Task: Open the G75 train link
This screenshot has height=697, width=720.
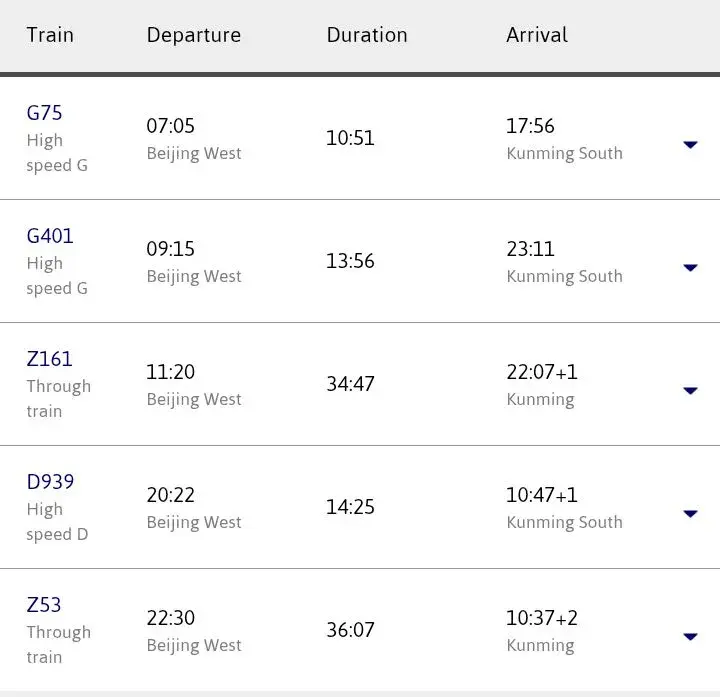Action: (44, 113)
